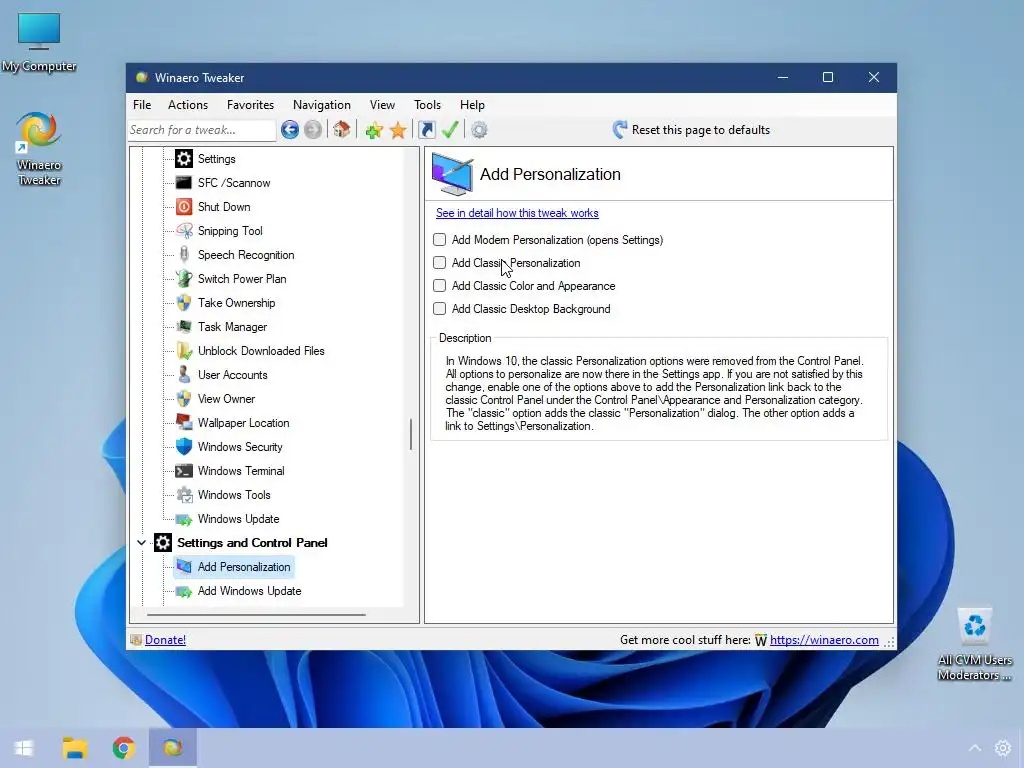The height and width of the screenshot is (768, 1024).
Task: Select the Shut Down icon in tree
Action: coord(184,207)
